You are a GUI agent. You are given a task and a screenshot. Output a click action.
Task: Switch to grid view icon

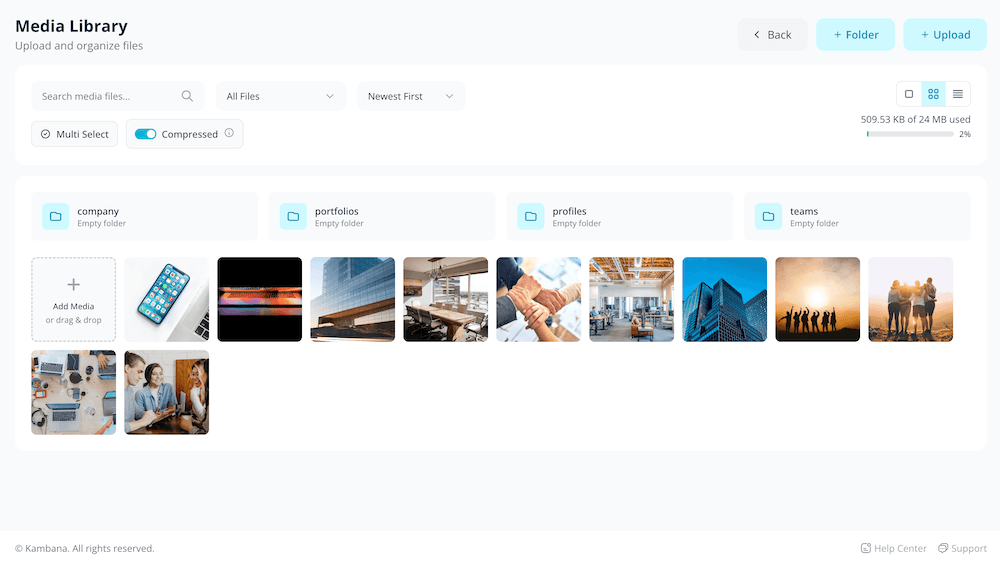933,94
